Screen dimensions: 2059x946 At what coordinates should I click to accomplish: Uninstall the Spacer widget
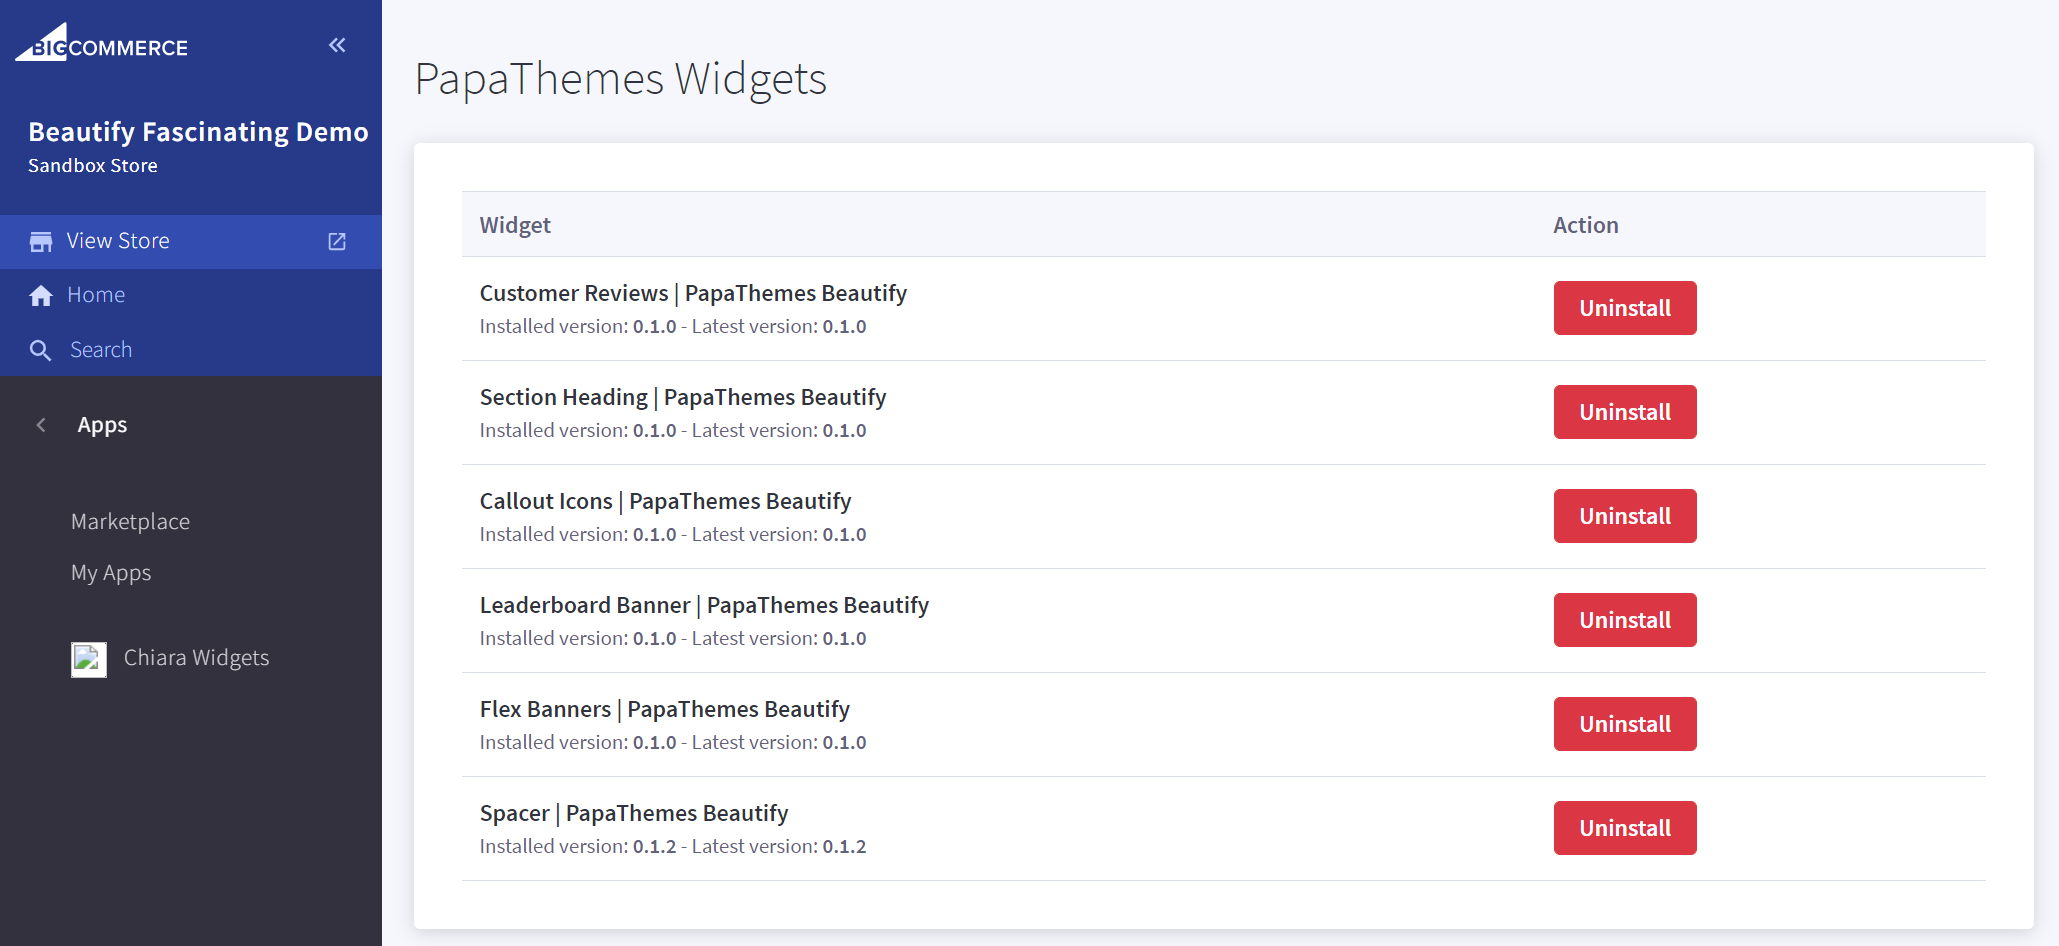(x=1625, y=828)
